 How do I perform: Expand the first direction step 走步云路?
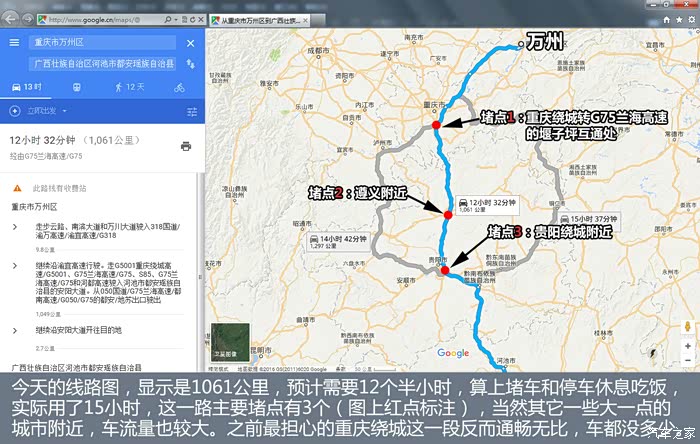14,226
